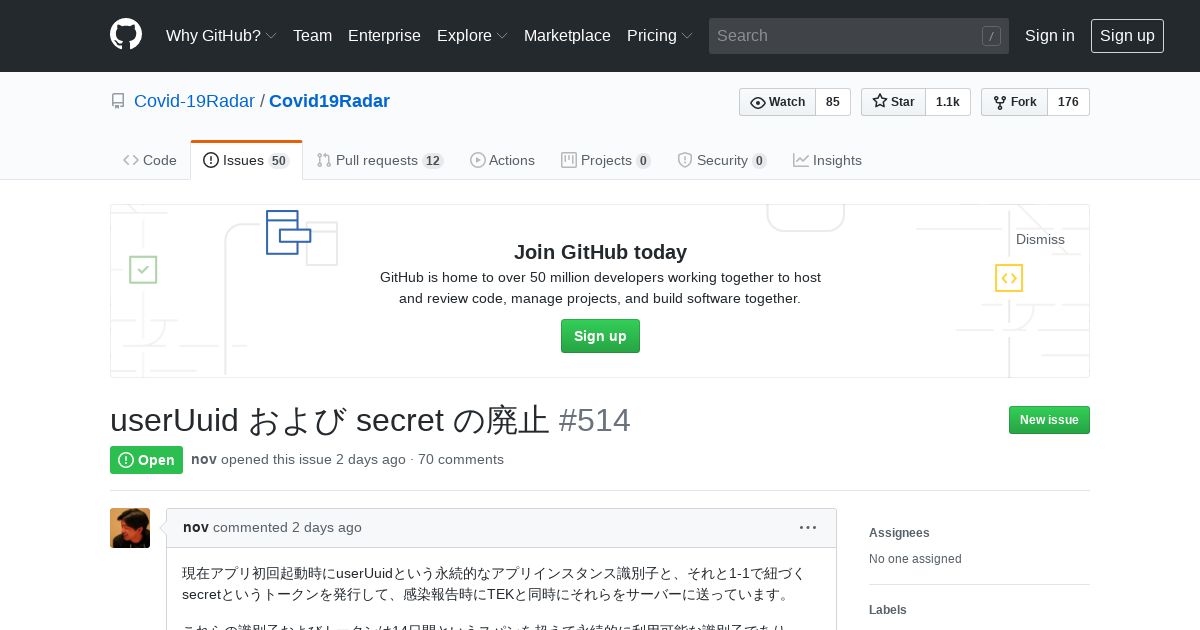View the 85 watchers count
This screenshot has height=630, width=1200.
coord(833,102)
